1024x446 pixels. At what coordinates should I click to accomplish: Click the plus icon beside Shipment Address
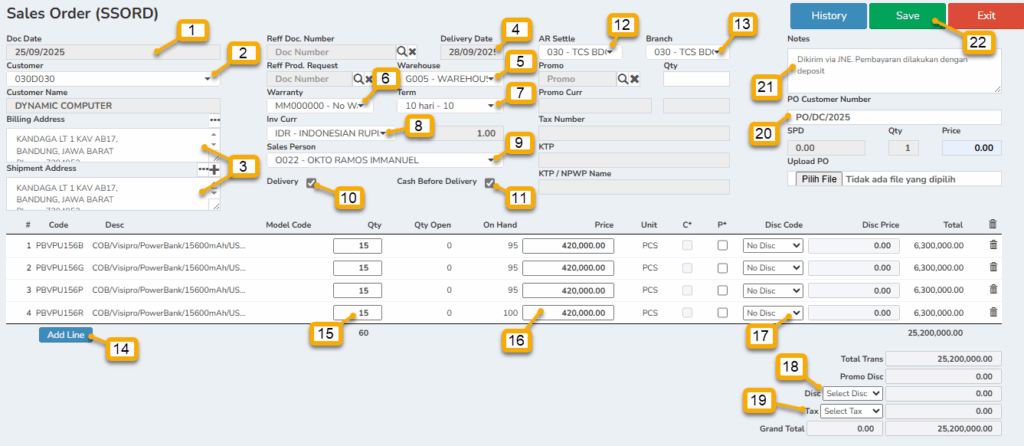(214, 169)
